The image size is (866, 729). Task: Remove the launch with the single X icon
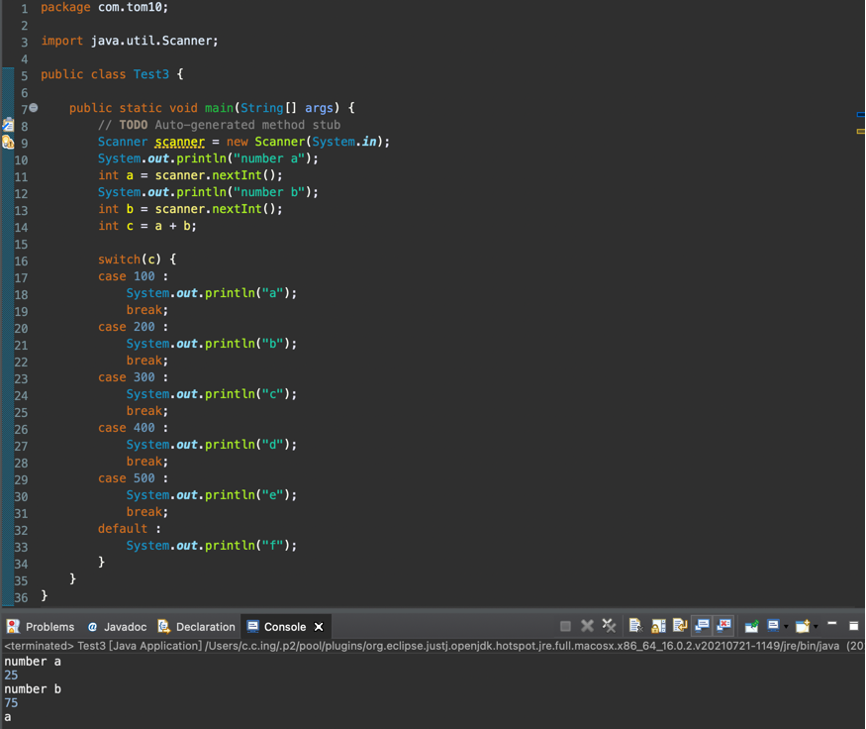click(587, 626)
